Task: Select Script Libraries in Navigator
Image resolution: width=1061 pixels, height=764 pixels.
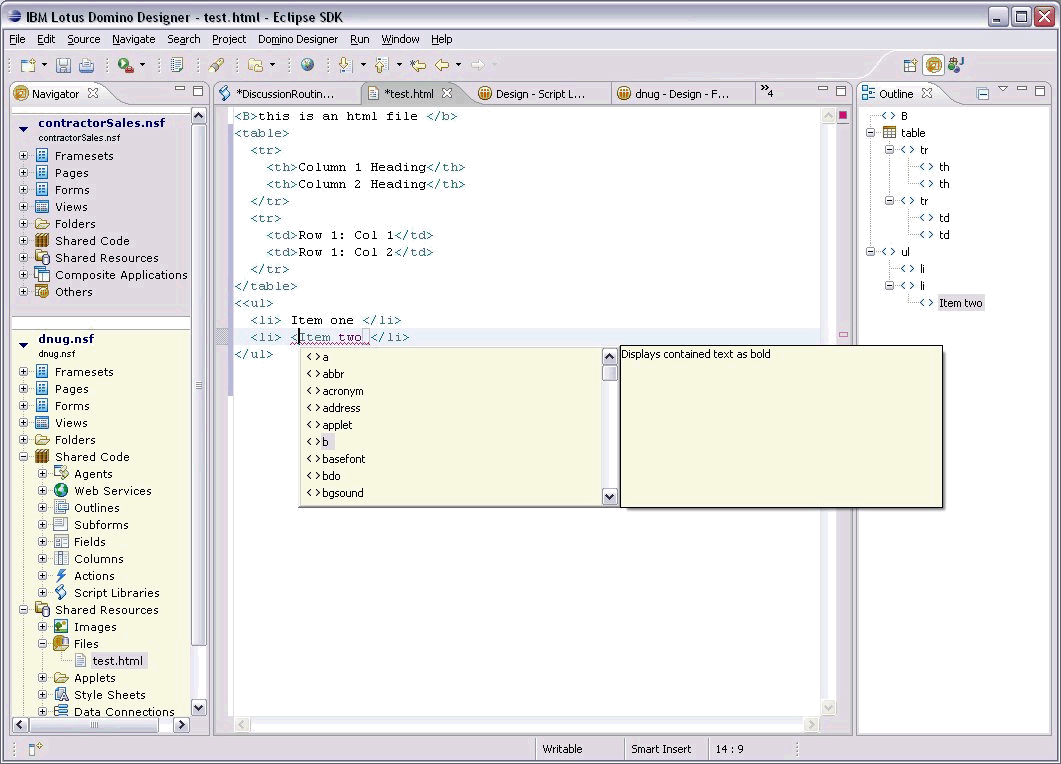Action: pos(116,593)
